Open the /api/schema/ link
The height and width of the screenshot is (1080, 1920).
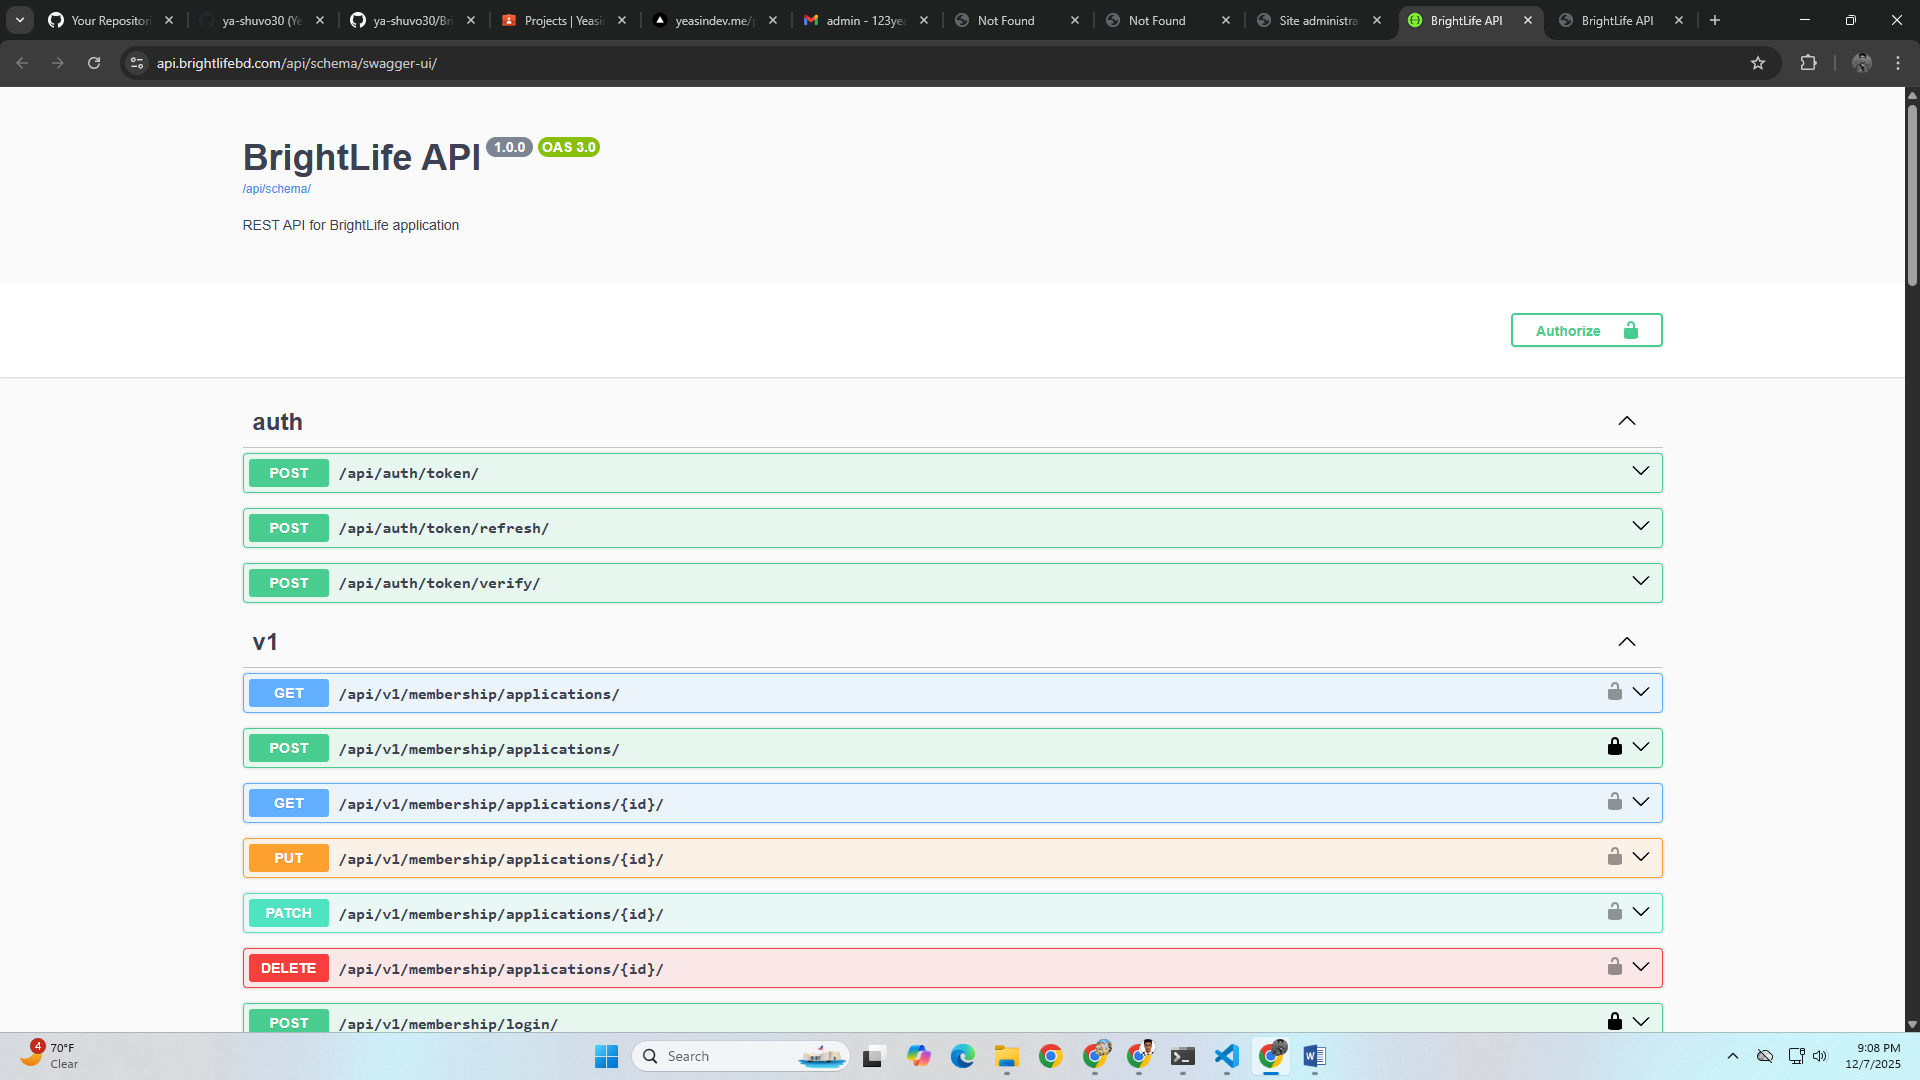pyautogui.click(x=275, y=188)
